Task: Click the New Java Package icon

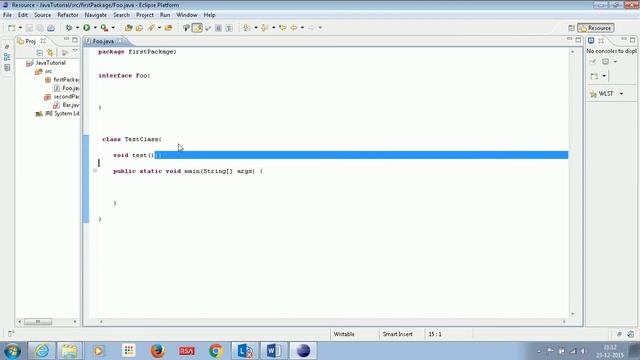Action: tap(129, 28)
